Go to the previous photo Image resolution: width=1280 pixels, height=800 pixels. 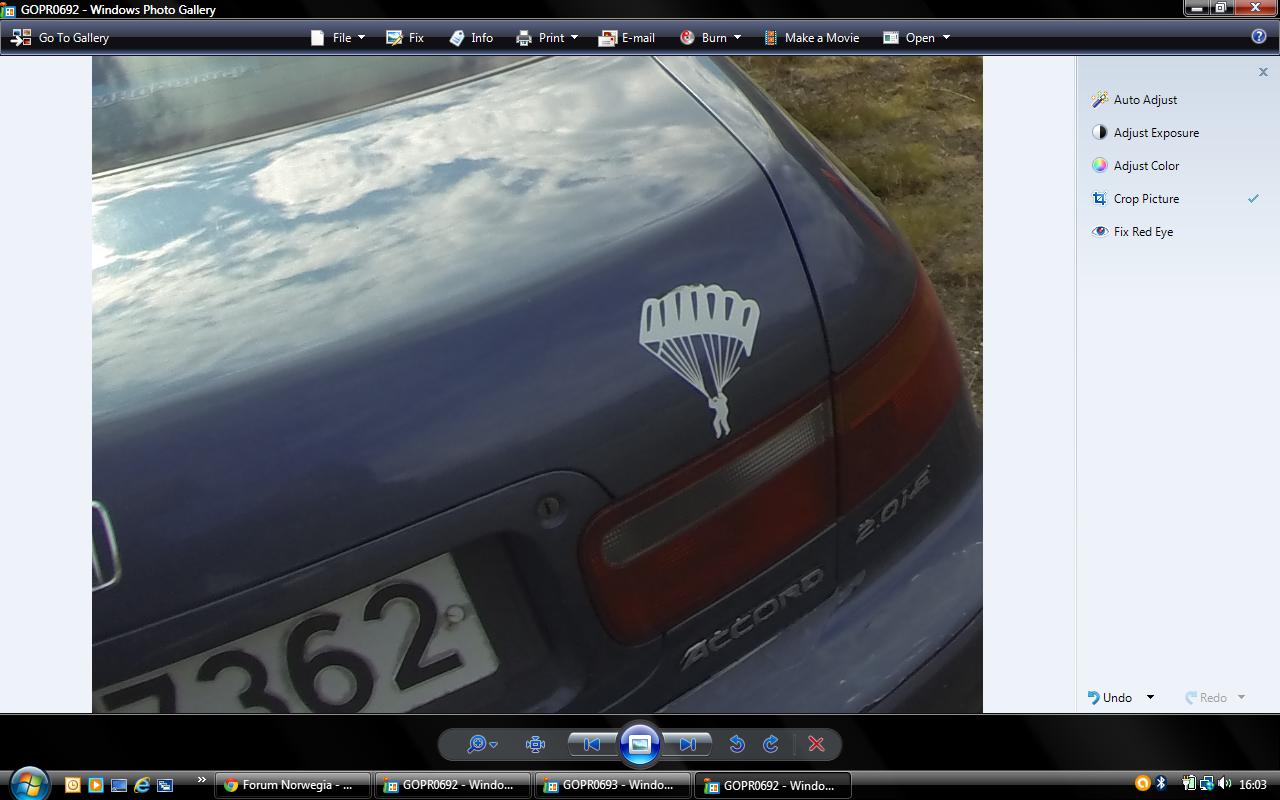(x=592, y=744)
